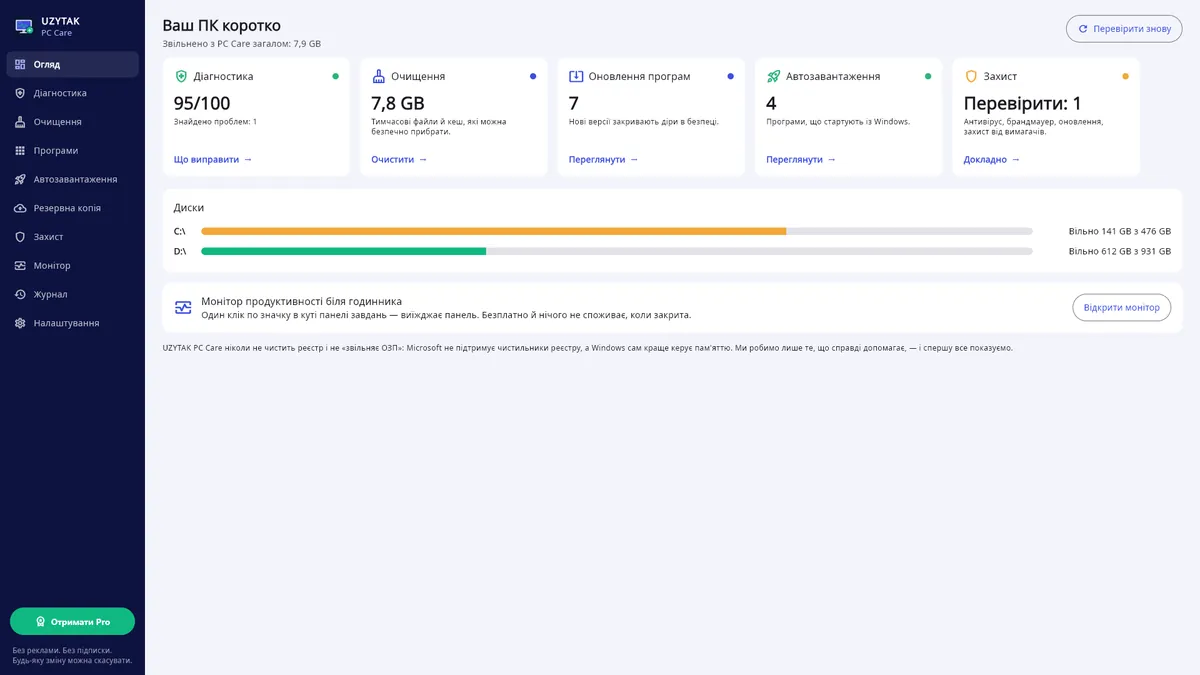
Task: Click the number 4 on startup card
Action: 771,103
